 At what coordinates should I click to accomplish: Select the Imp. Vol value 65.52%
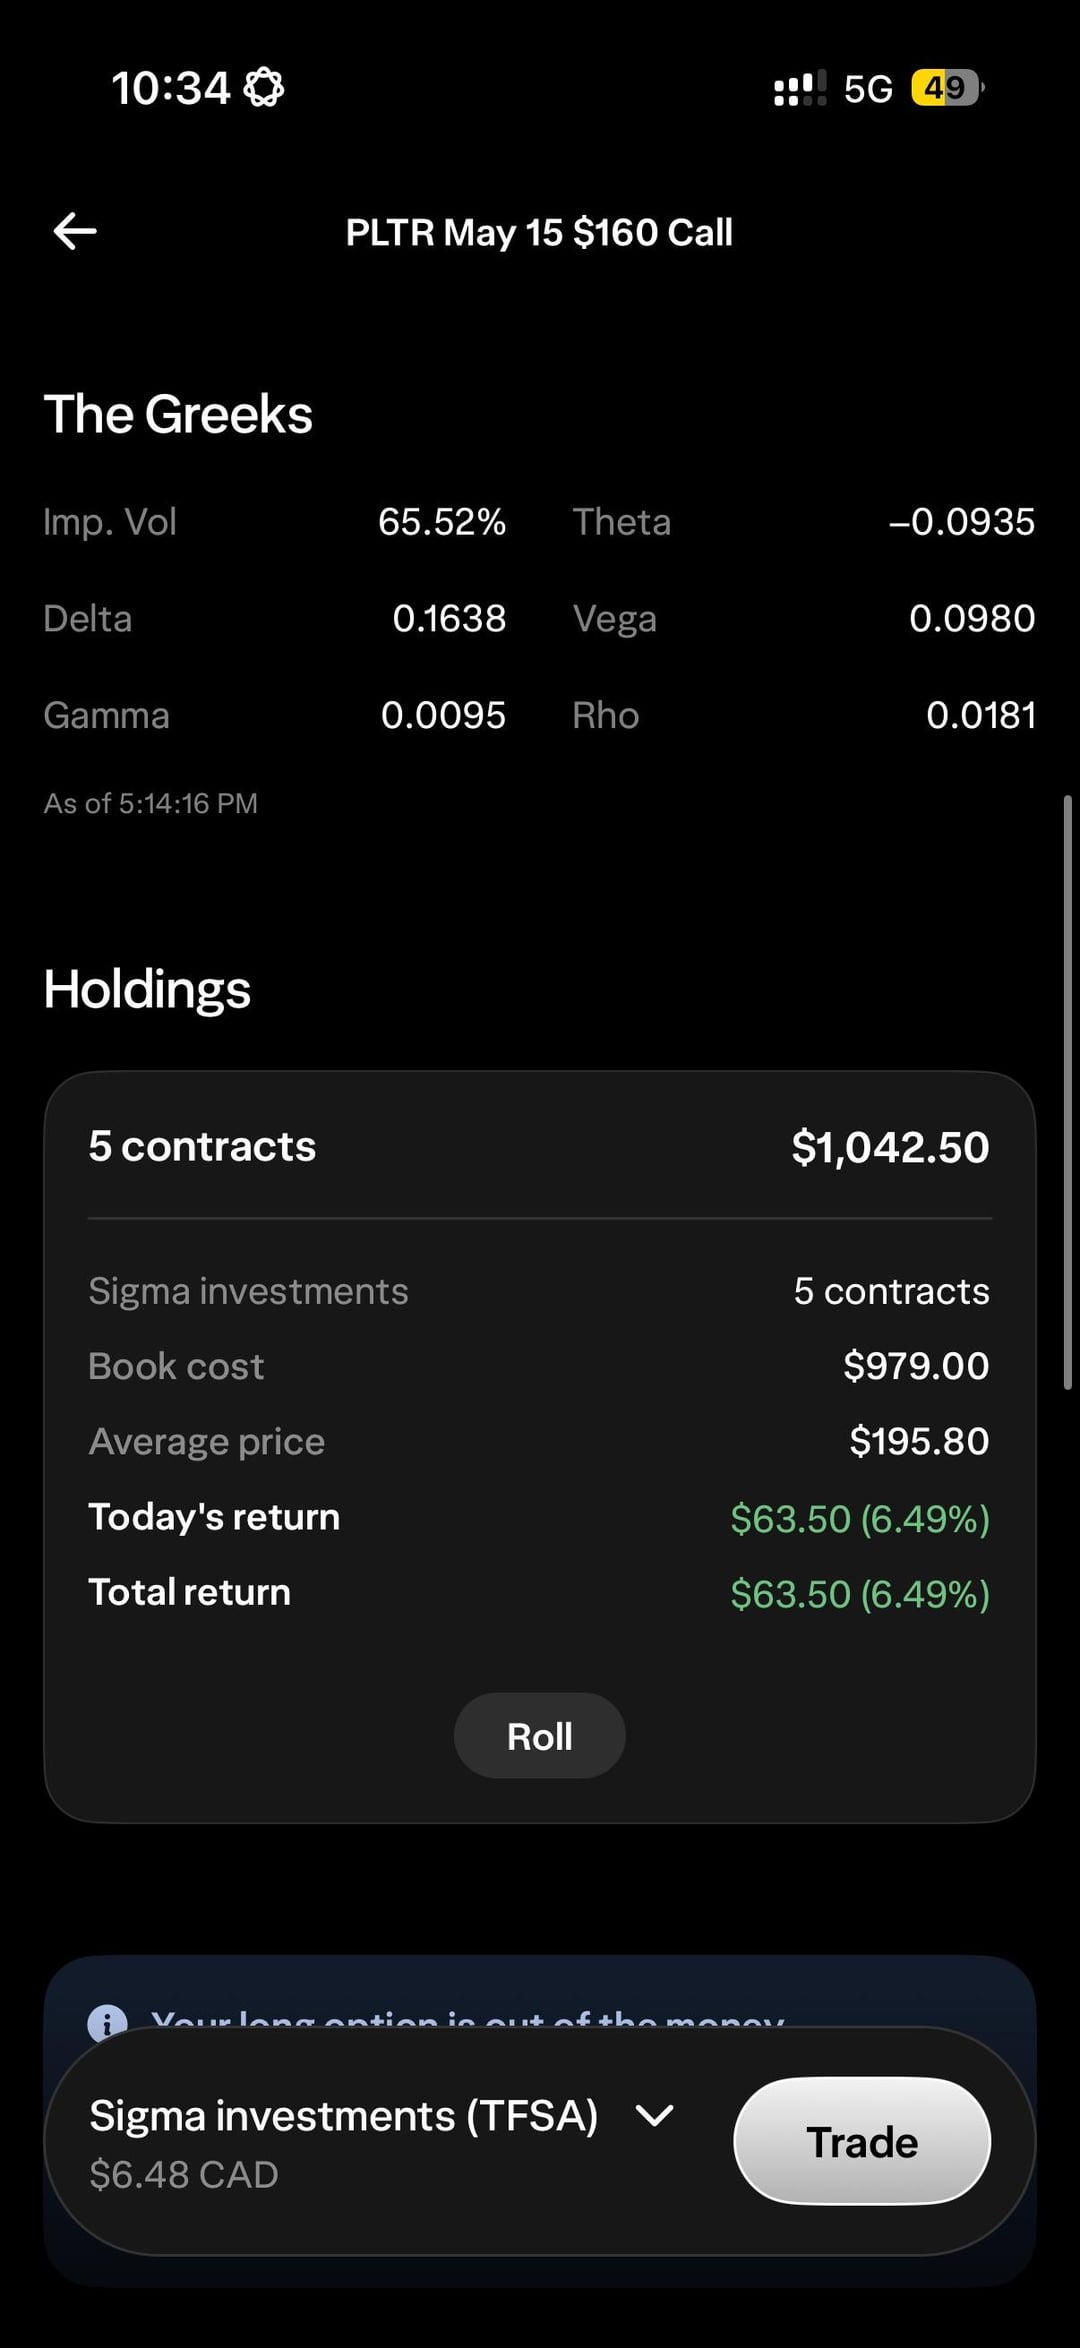coord(442,522)
